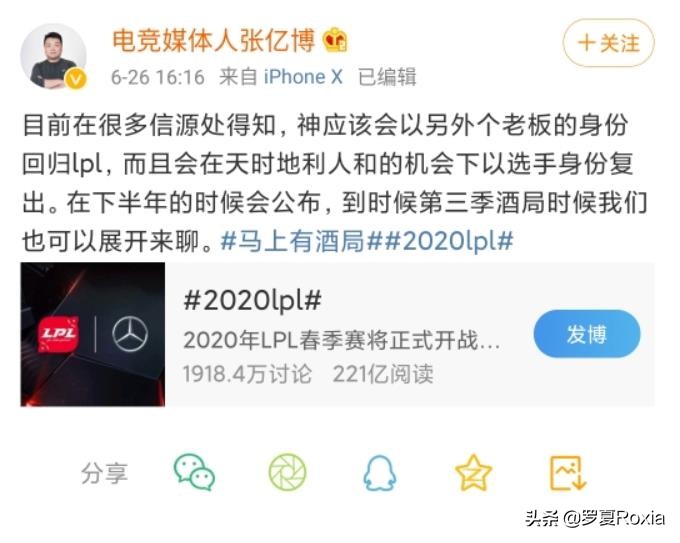Share to WeChat using chat bubble icon
This screenshot has width=680, height=543.
[x=194, y=472]
